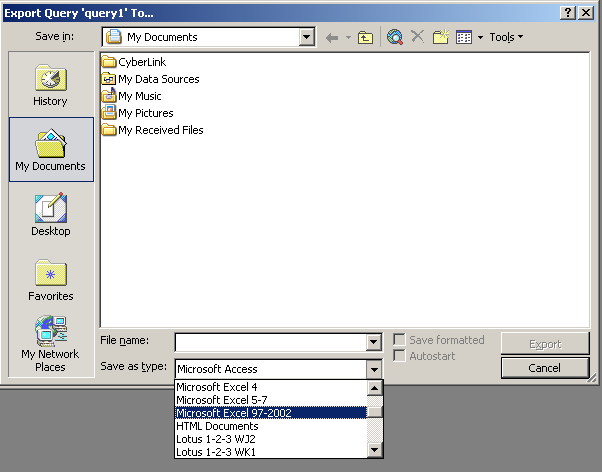Open the File name dropdown arrow
This screenshot has height=472, width=602.
374,342
